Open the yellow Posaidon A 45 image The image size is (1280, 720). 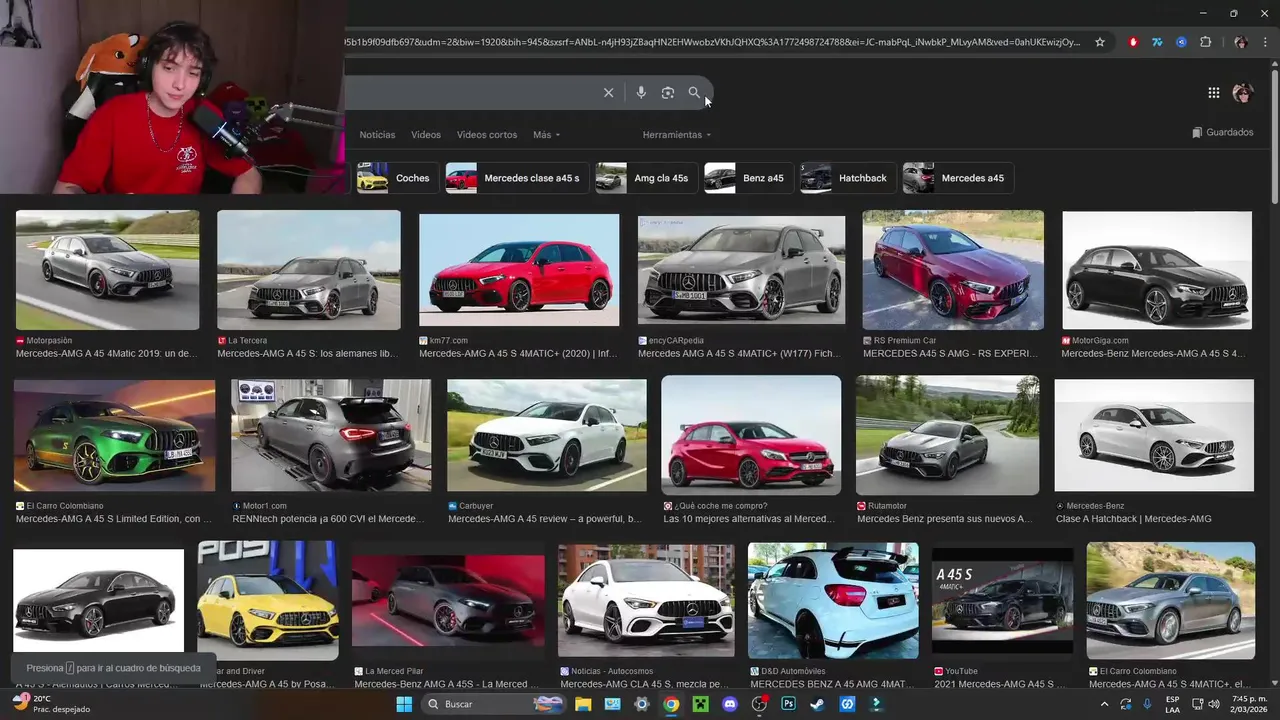[x=268, y=600]
